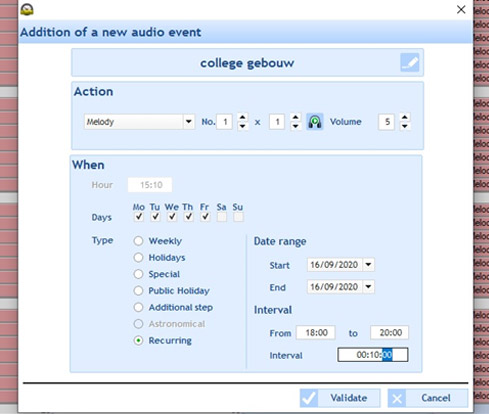Click the Hour field showing 15:10
Viewport: 489px width, 414px height.
coord(150,185)
